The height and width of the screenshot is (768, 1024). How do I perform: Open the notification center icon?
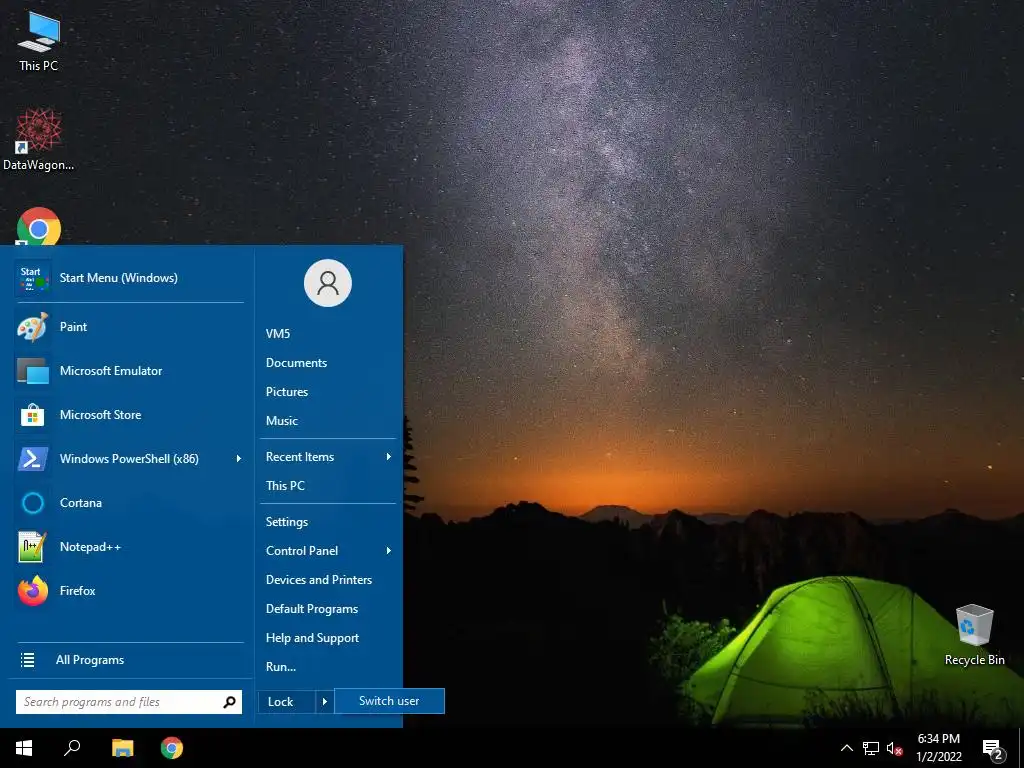tap(993, 749)
